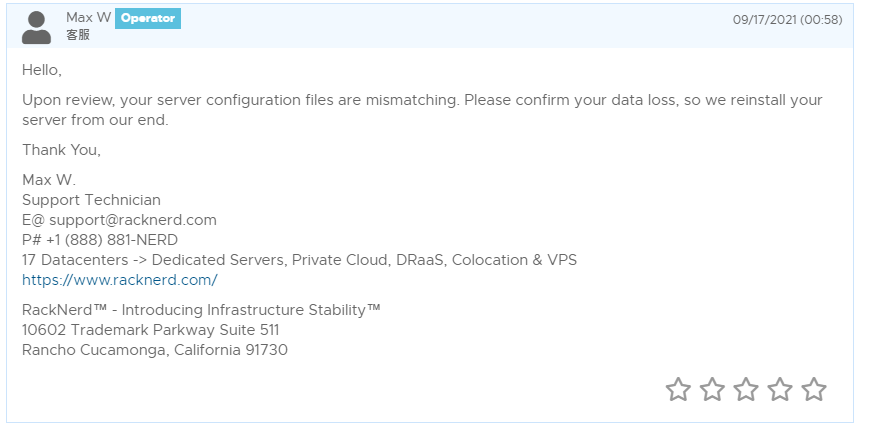880x427 pixels.
Task: Click the operator's profile avatar icon
Action: point(36,28)
